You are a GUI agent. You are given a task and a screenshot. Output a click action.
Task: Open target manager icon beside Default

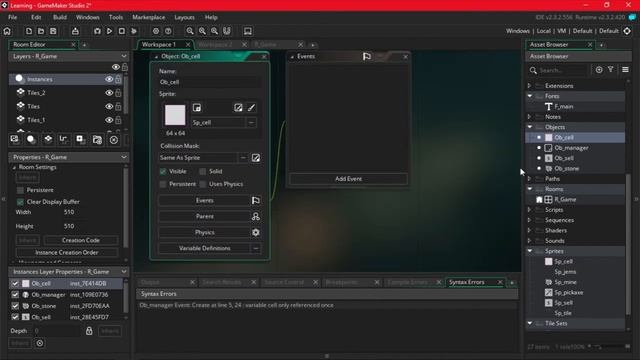627,31
